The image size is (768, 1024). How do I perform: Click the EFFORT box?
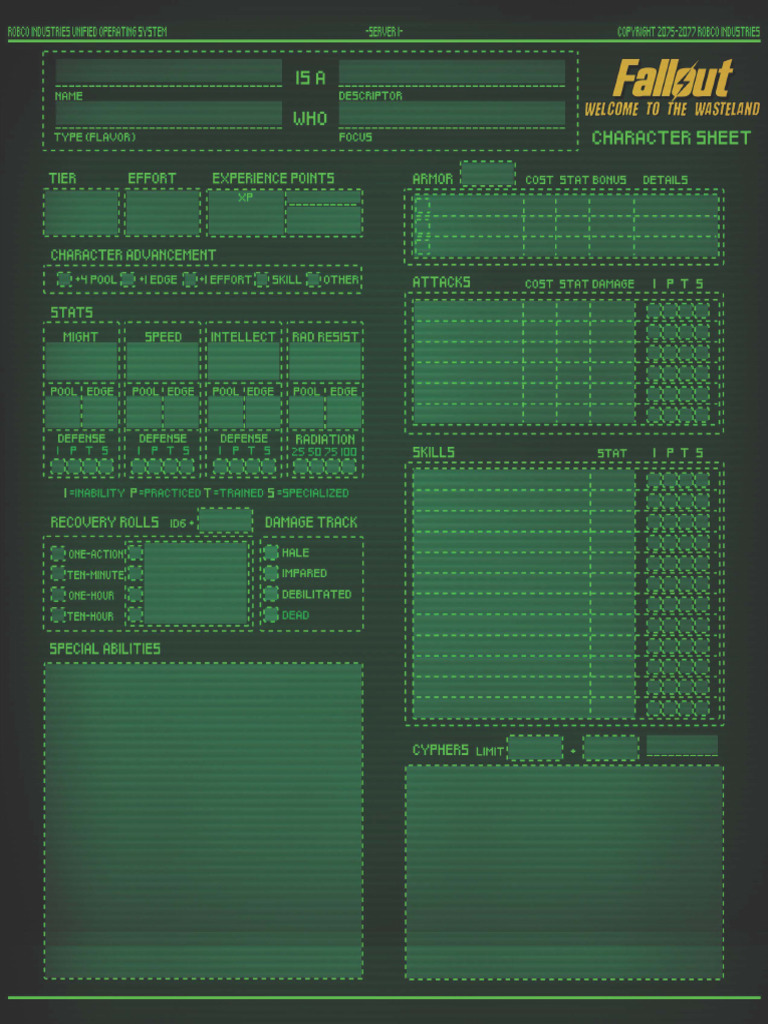click(163, 212)
